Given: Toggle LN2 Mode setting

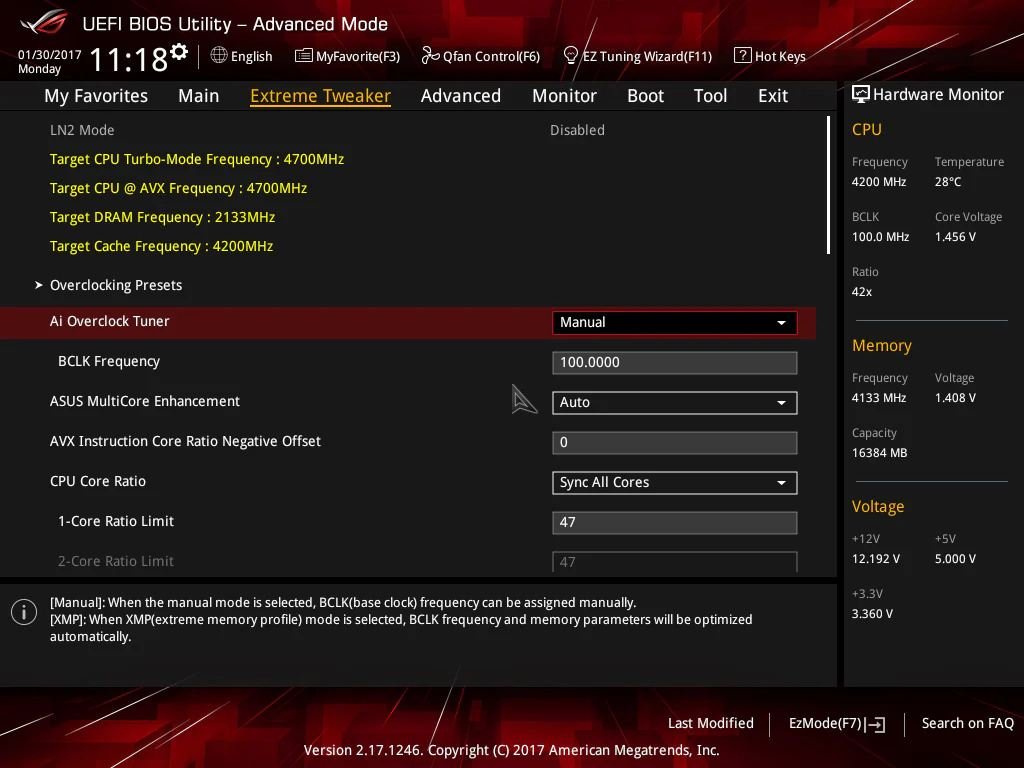Looking at the screenshot, I should tap(577, 129).
